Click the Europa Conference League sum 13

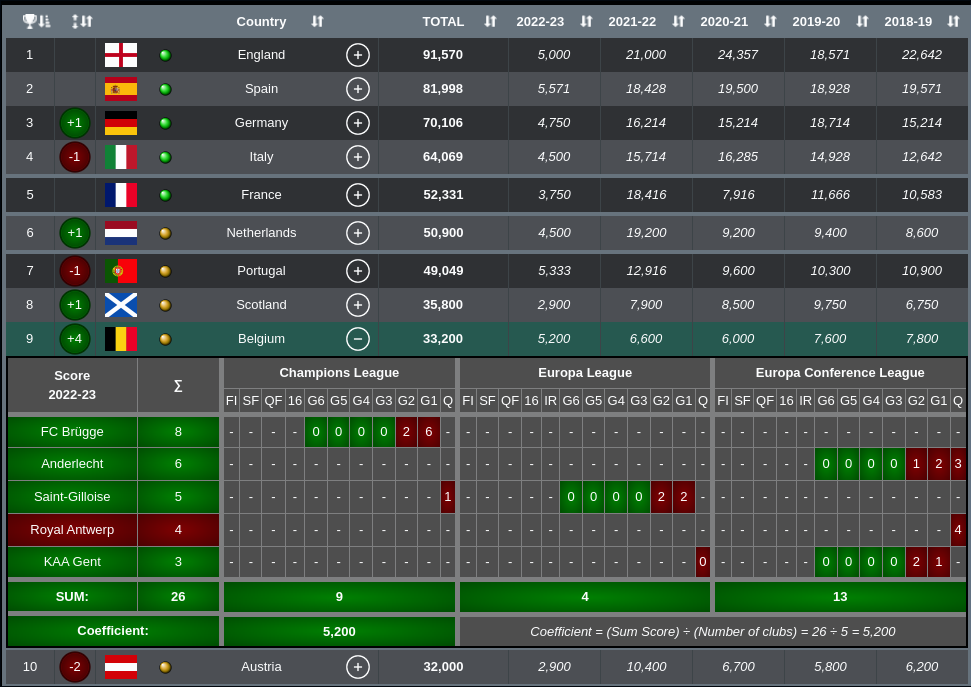(840, 597)
